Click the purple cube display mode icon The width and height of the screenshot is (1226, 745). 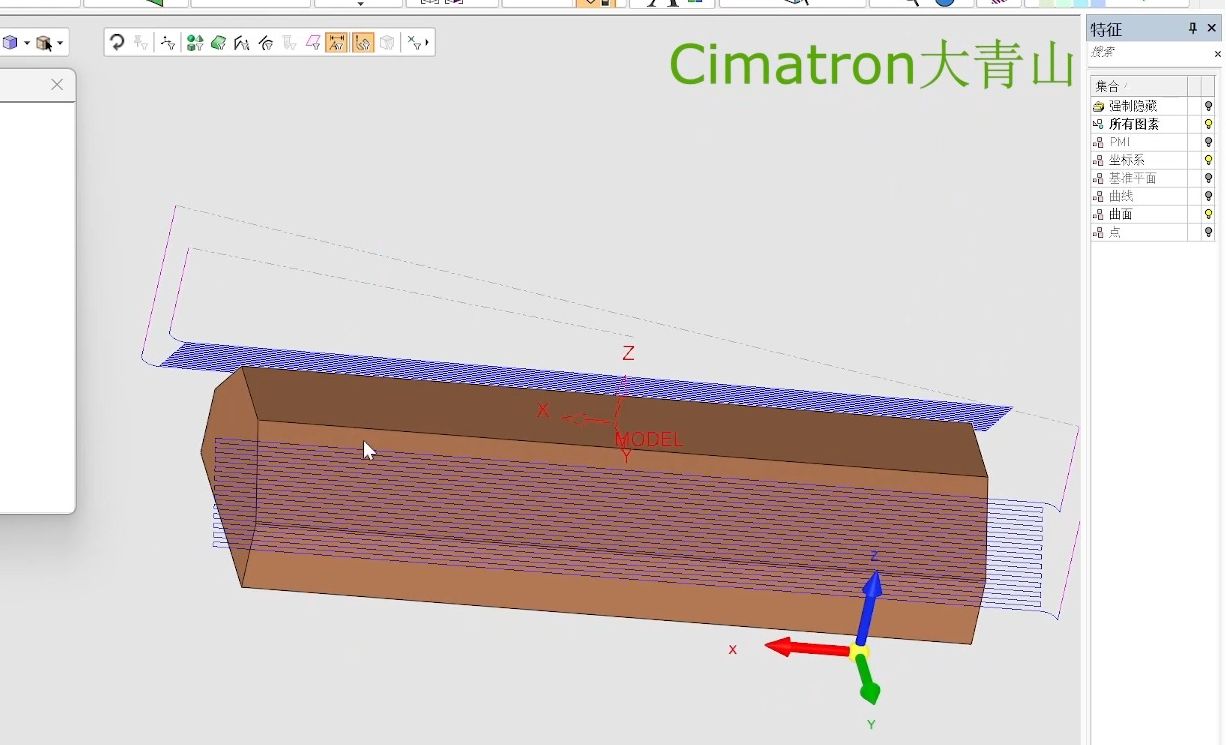click(10, 42)
